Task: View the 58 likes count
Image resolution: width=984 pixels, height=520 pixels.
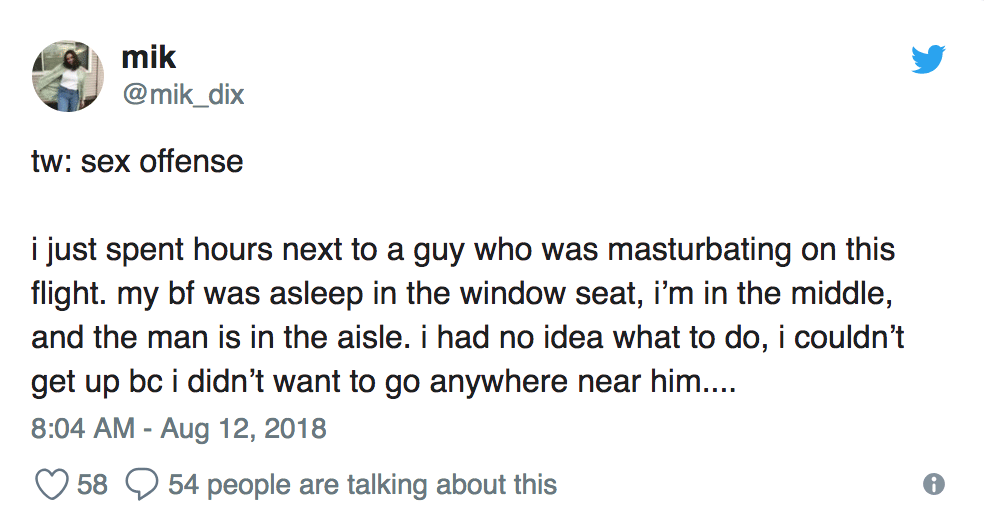Action: point(92,484)
